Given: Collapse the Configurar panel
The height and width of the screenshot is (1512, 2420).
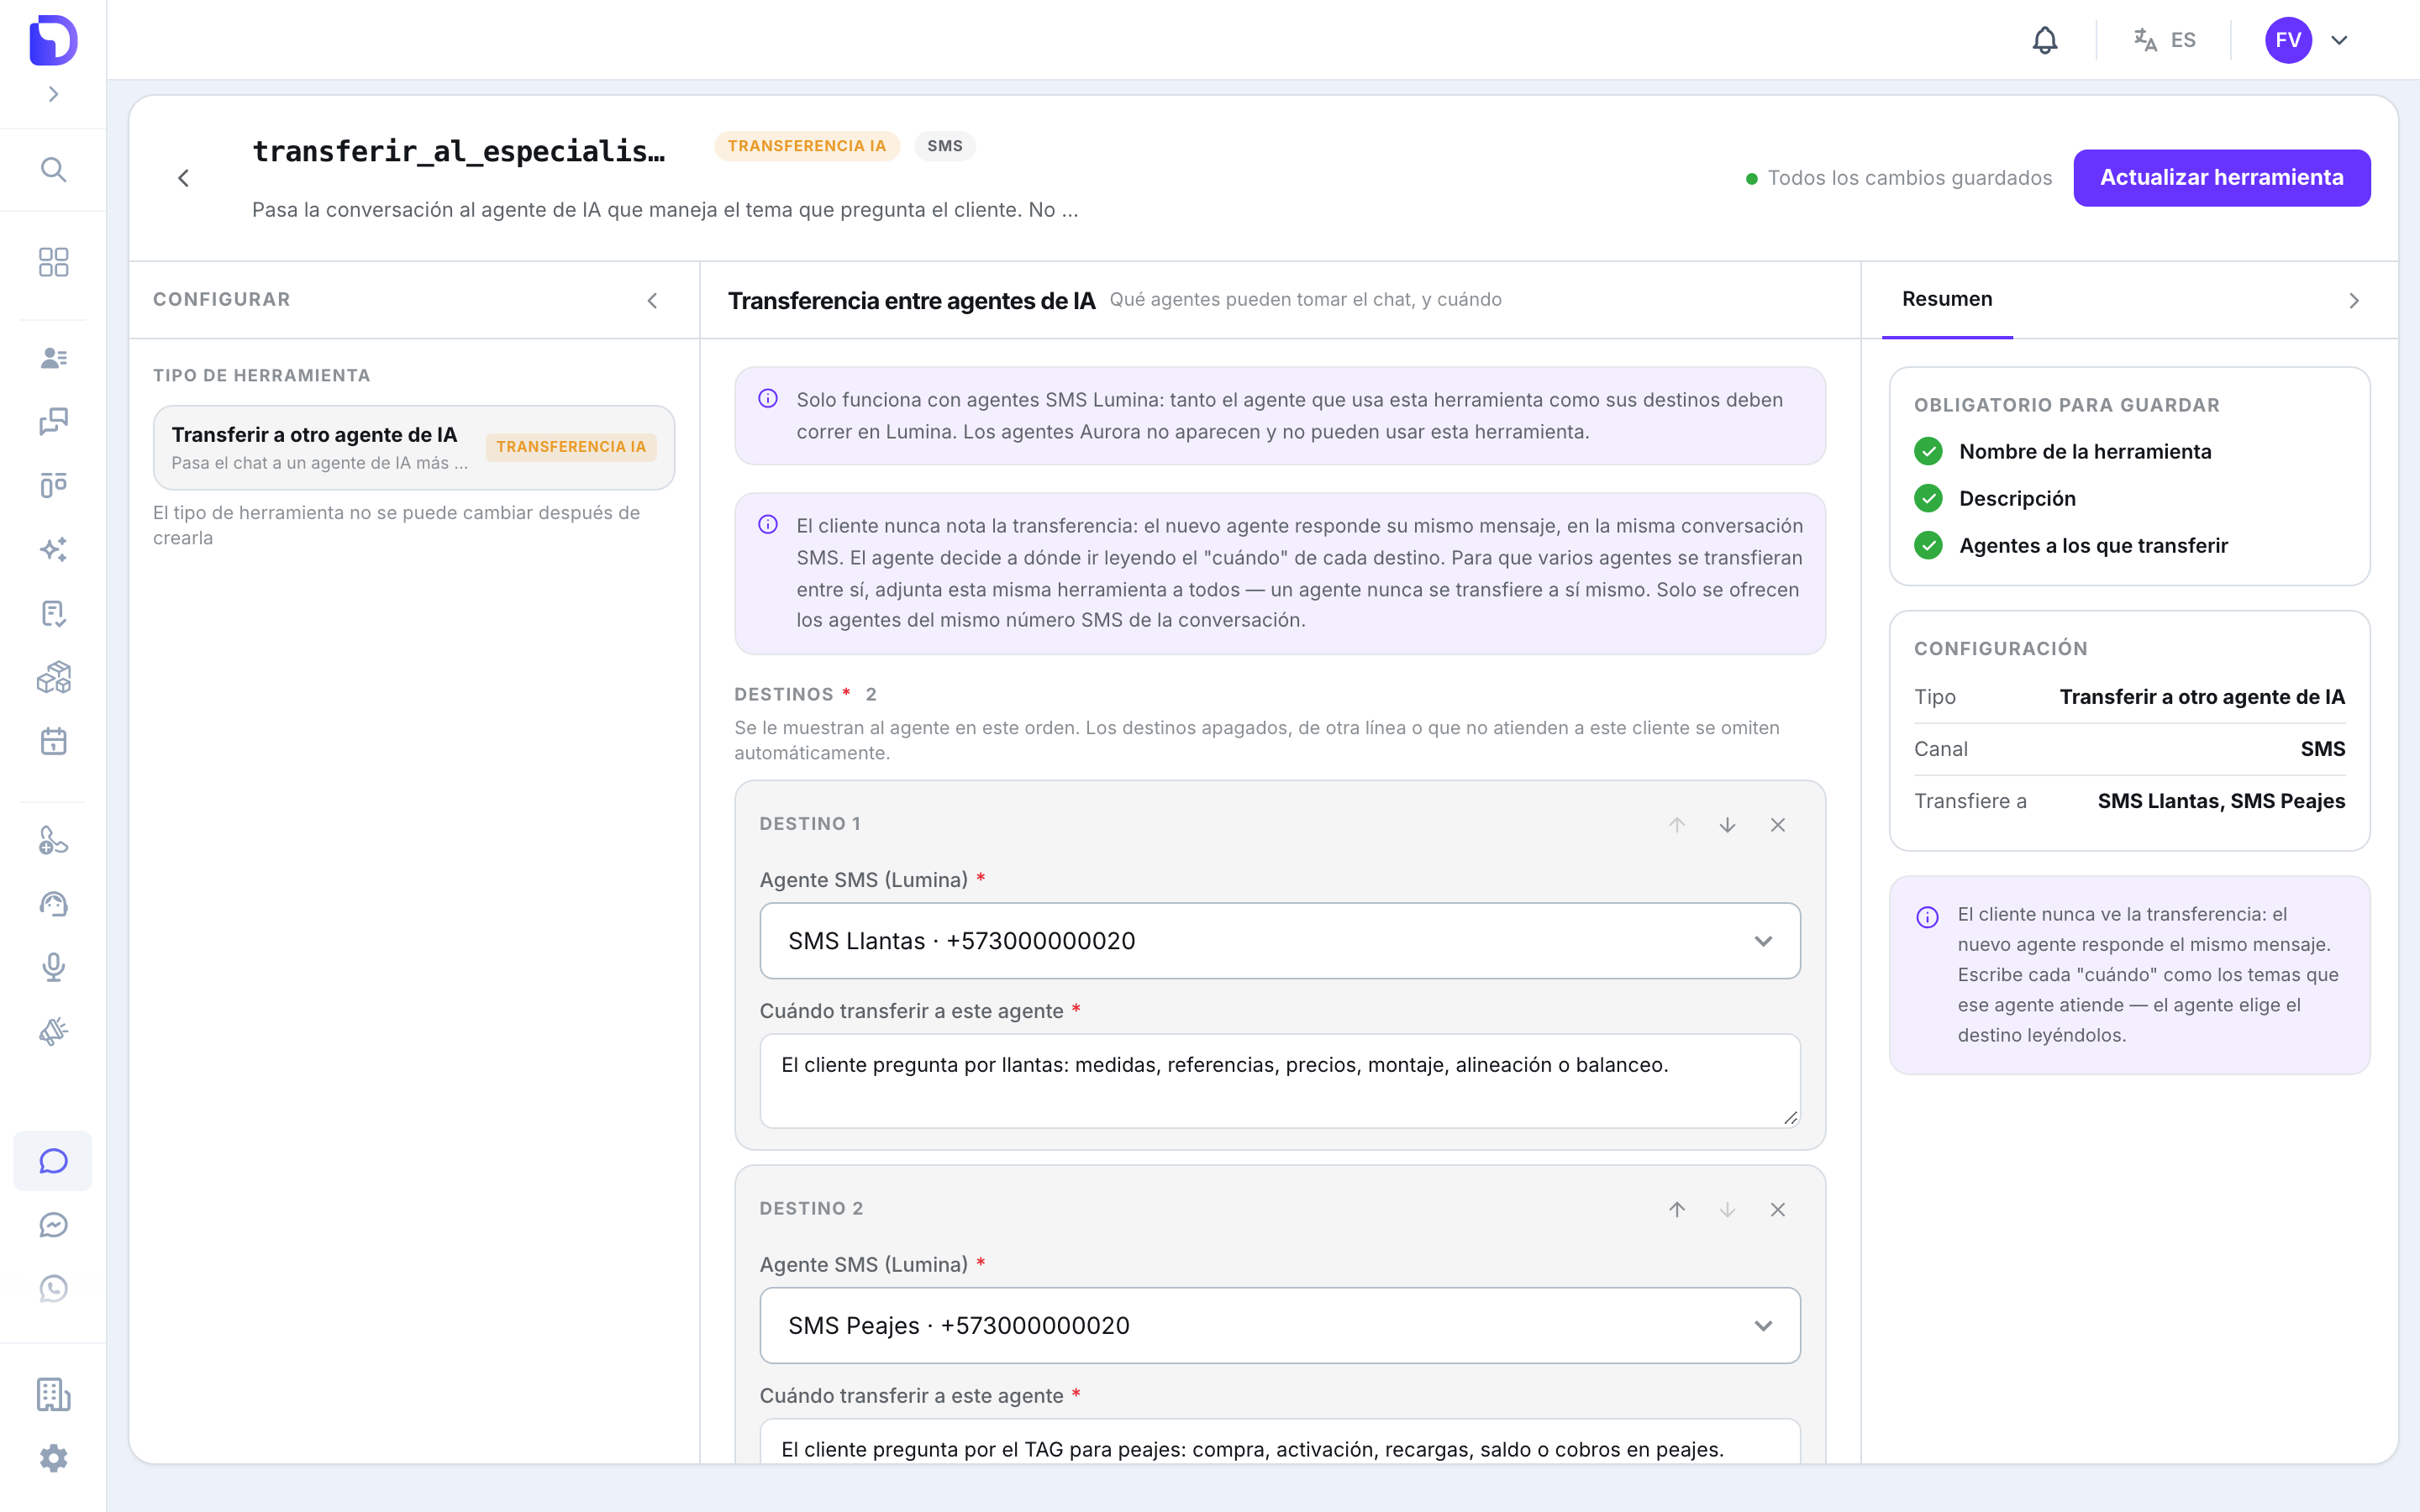Looking at the screenshot, I should pos(652,300).
